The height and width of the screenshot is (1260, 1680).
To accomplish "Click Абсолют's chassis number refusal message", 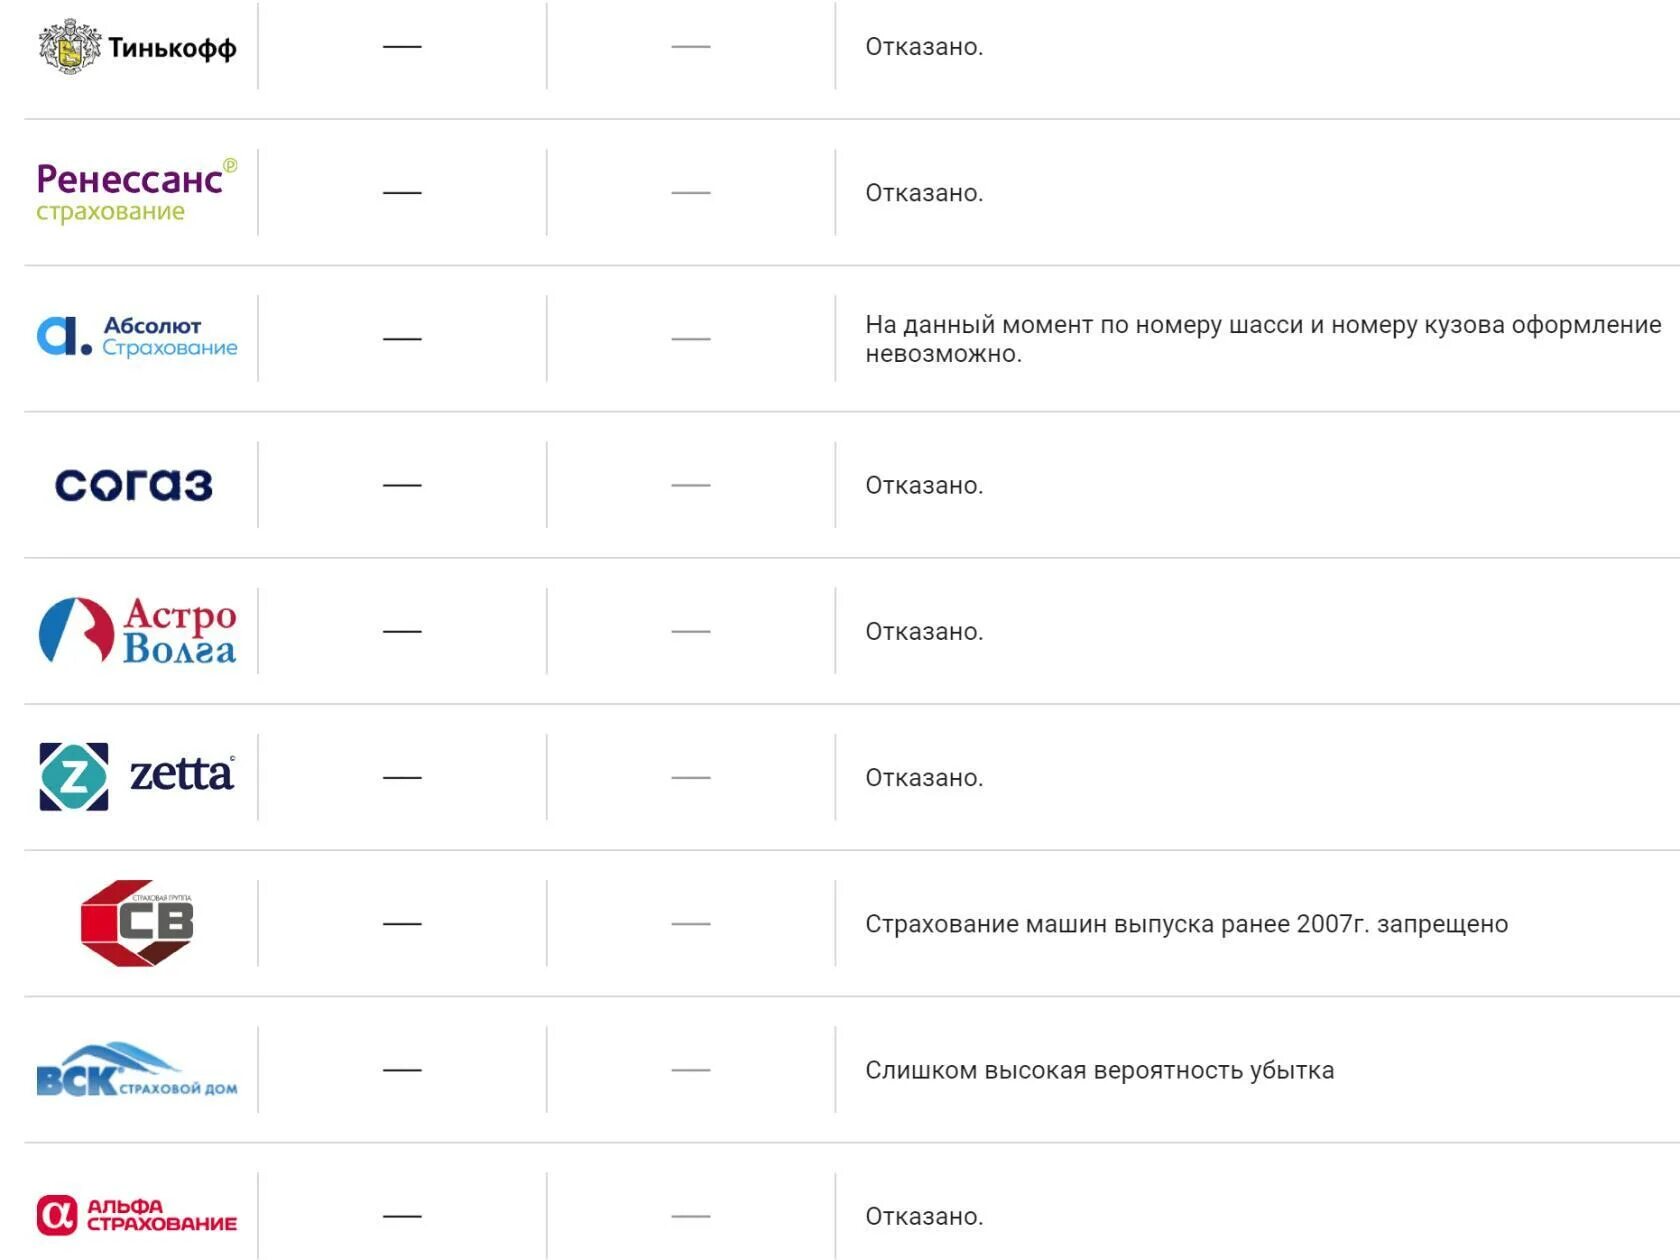I will pos(1262,339).
